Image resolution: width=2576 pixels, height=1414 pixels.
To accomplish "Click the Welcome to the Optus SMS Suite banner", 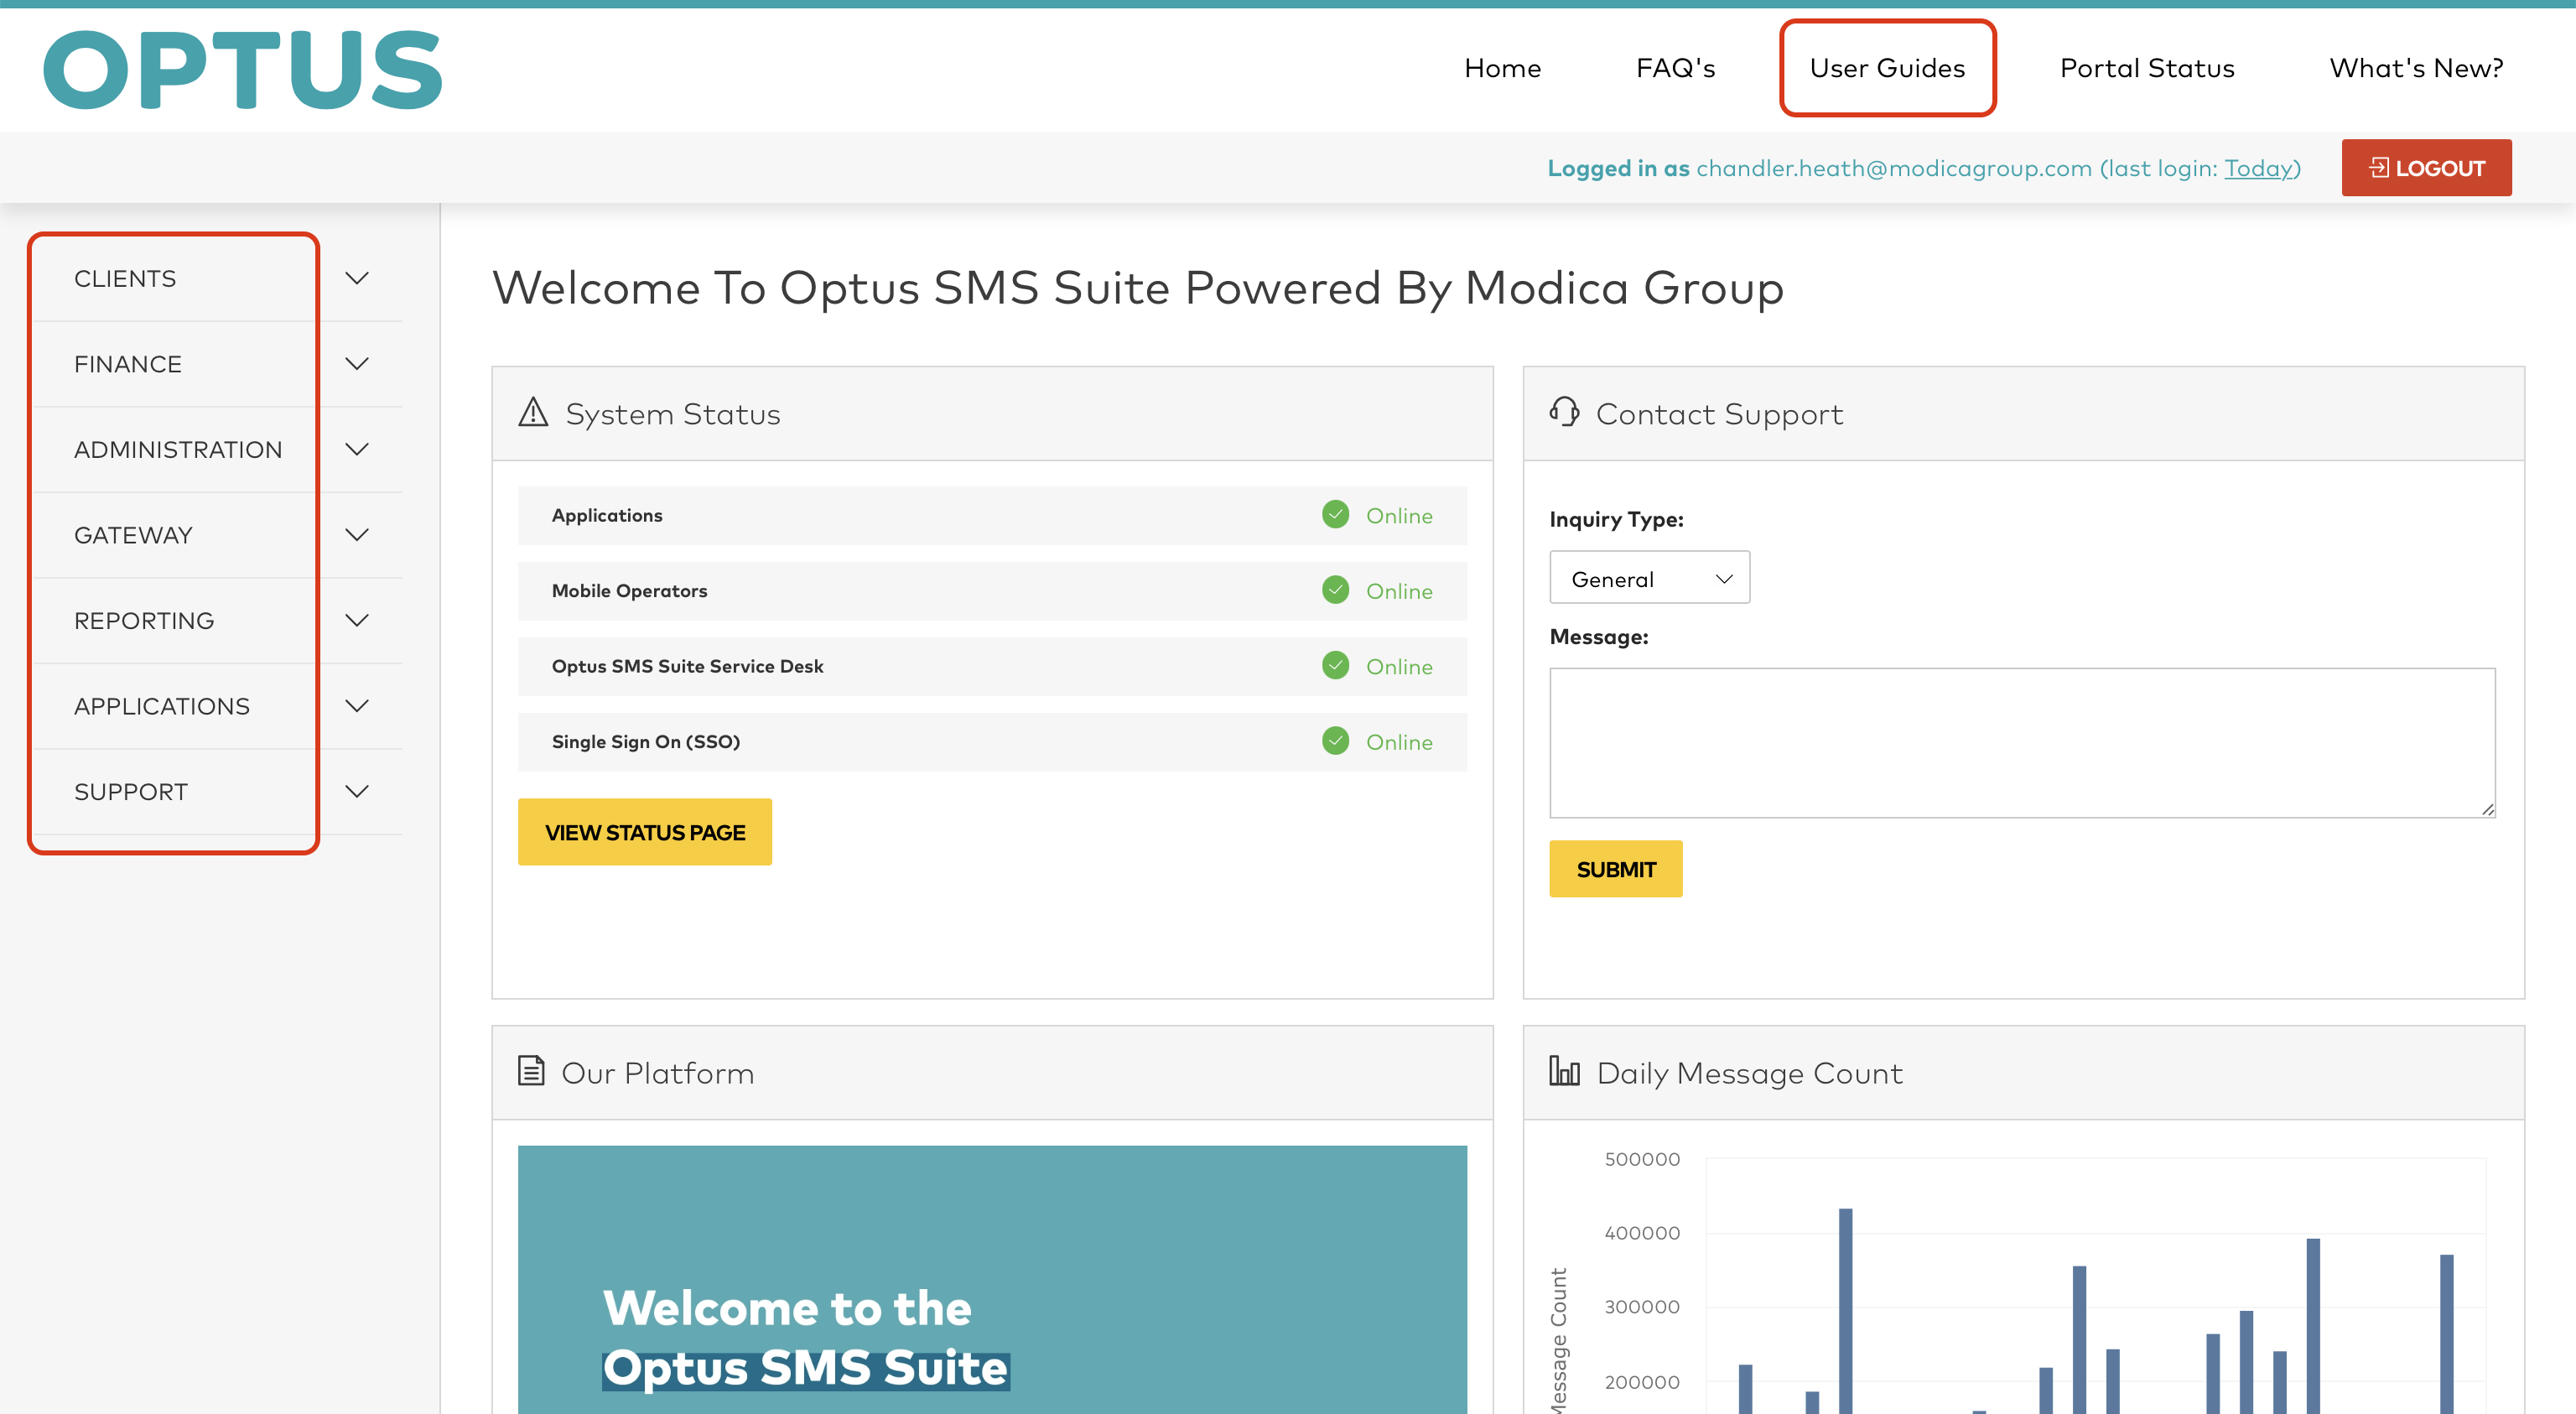I will [x=992, y=1279].
